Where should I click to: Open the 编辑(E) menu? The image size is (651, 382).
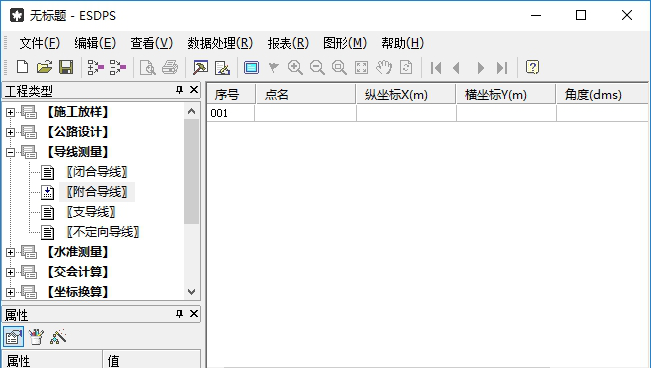point(95,43)
